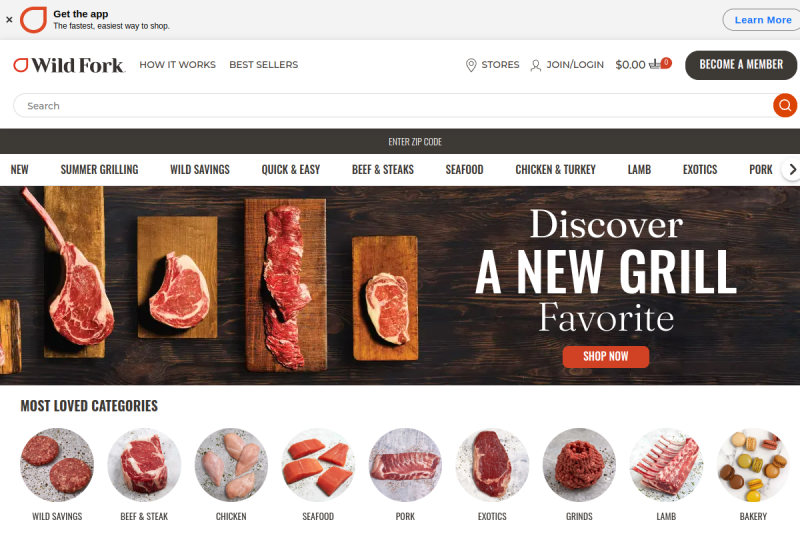Click the orange search magnifier icon
The image size is (800, 533).
point(785,106)
